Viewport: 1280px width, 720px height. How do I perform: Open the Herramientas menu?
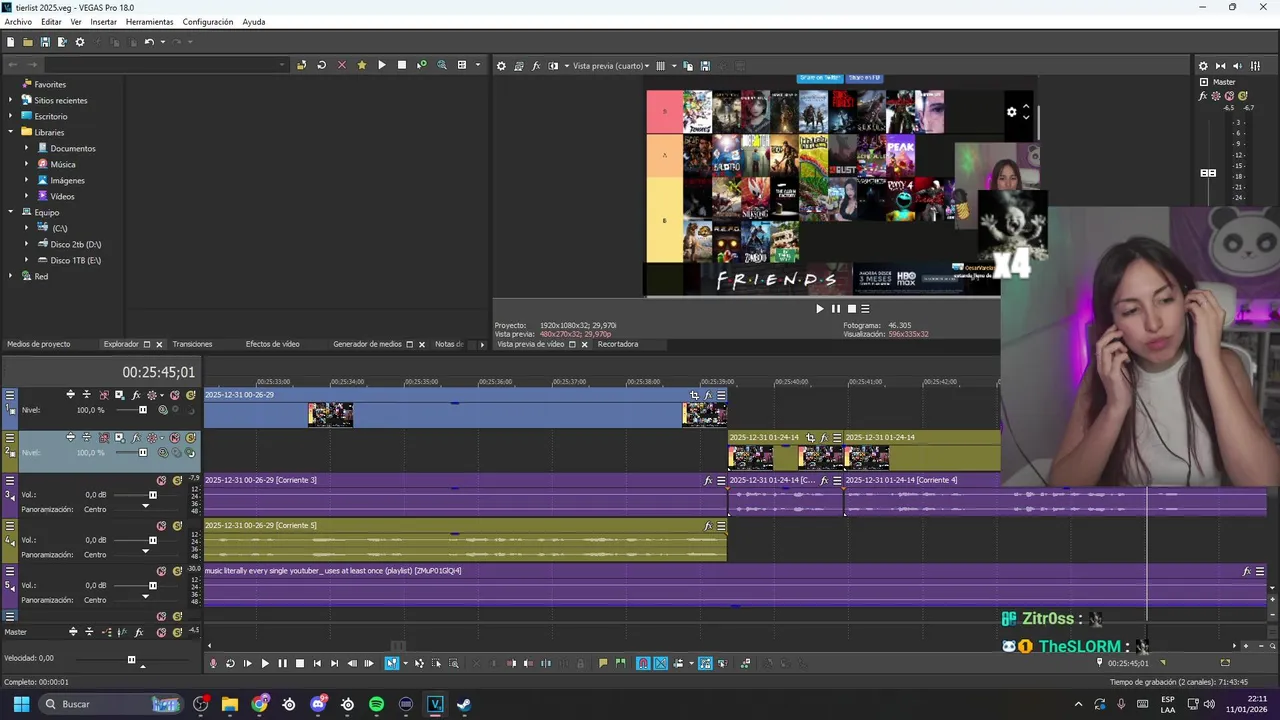149,22
